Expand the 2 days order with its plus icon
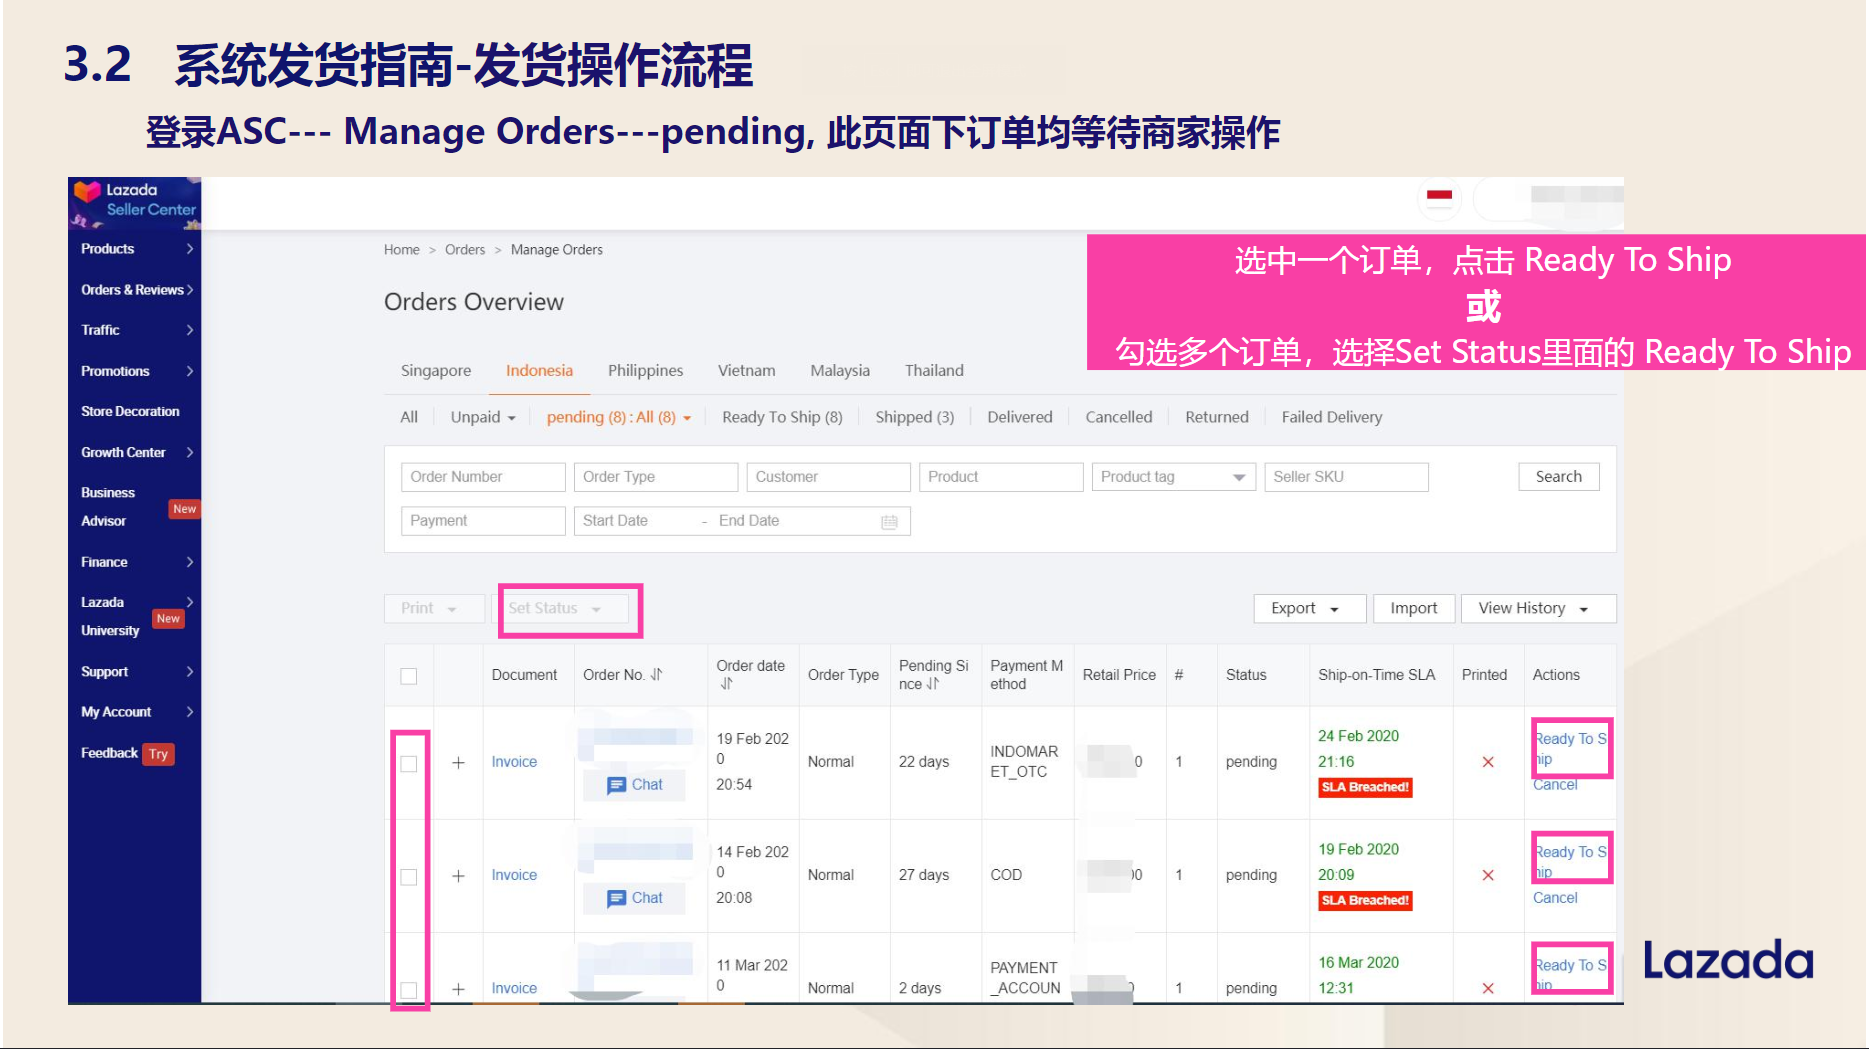Viewport: 1869px width, 1049px height. [458, 988]
